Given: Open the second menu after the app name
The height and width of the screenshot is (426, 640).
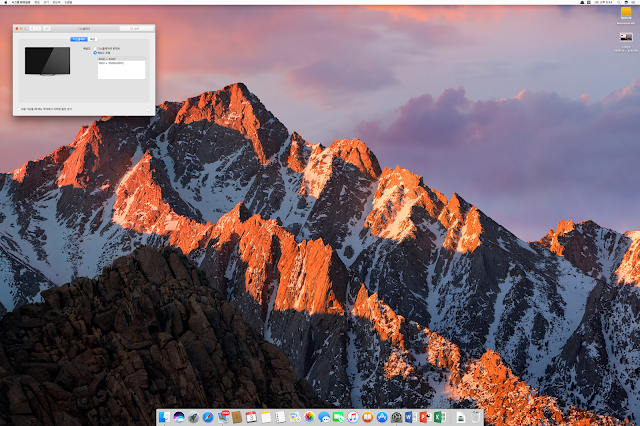Looking at the screenshot, I should [x=46, y=2].
